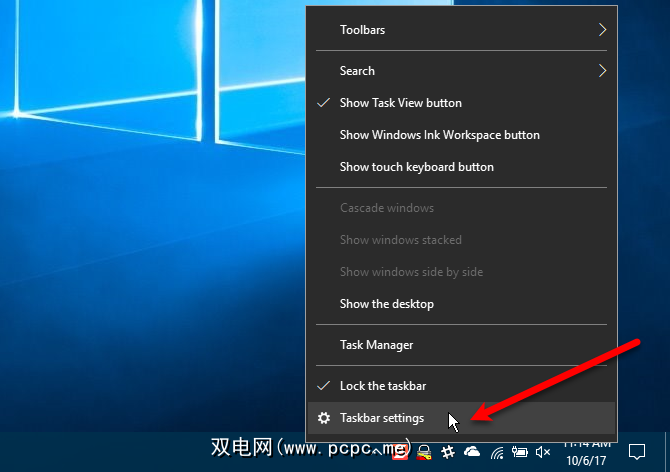Open Taskbar settings with the gear icon
The height and width of the screenshot is (472, 670).
click(461, 418)
